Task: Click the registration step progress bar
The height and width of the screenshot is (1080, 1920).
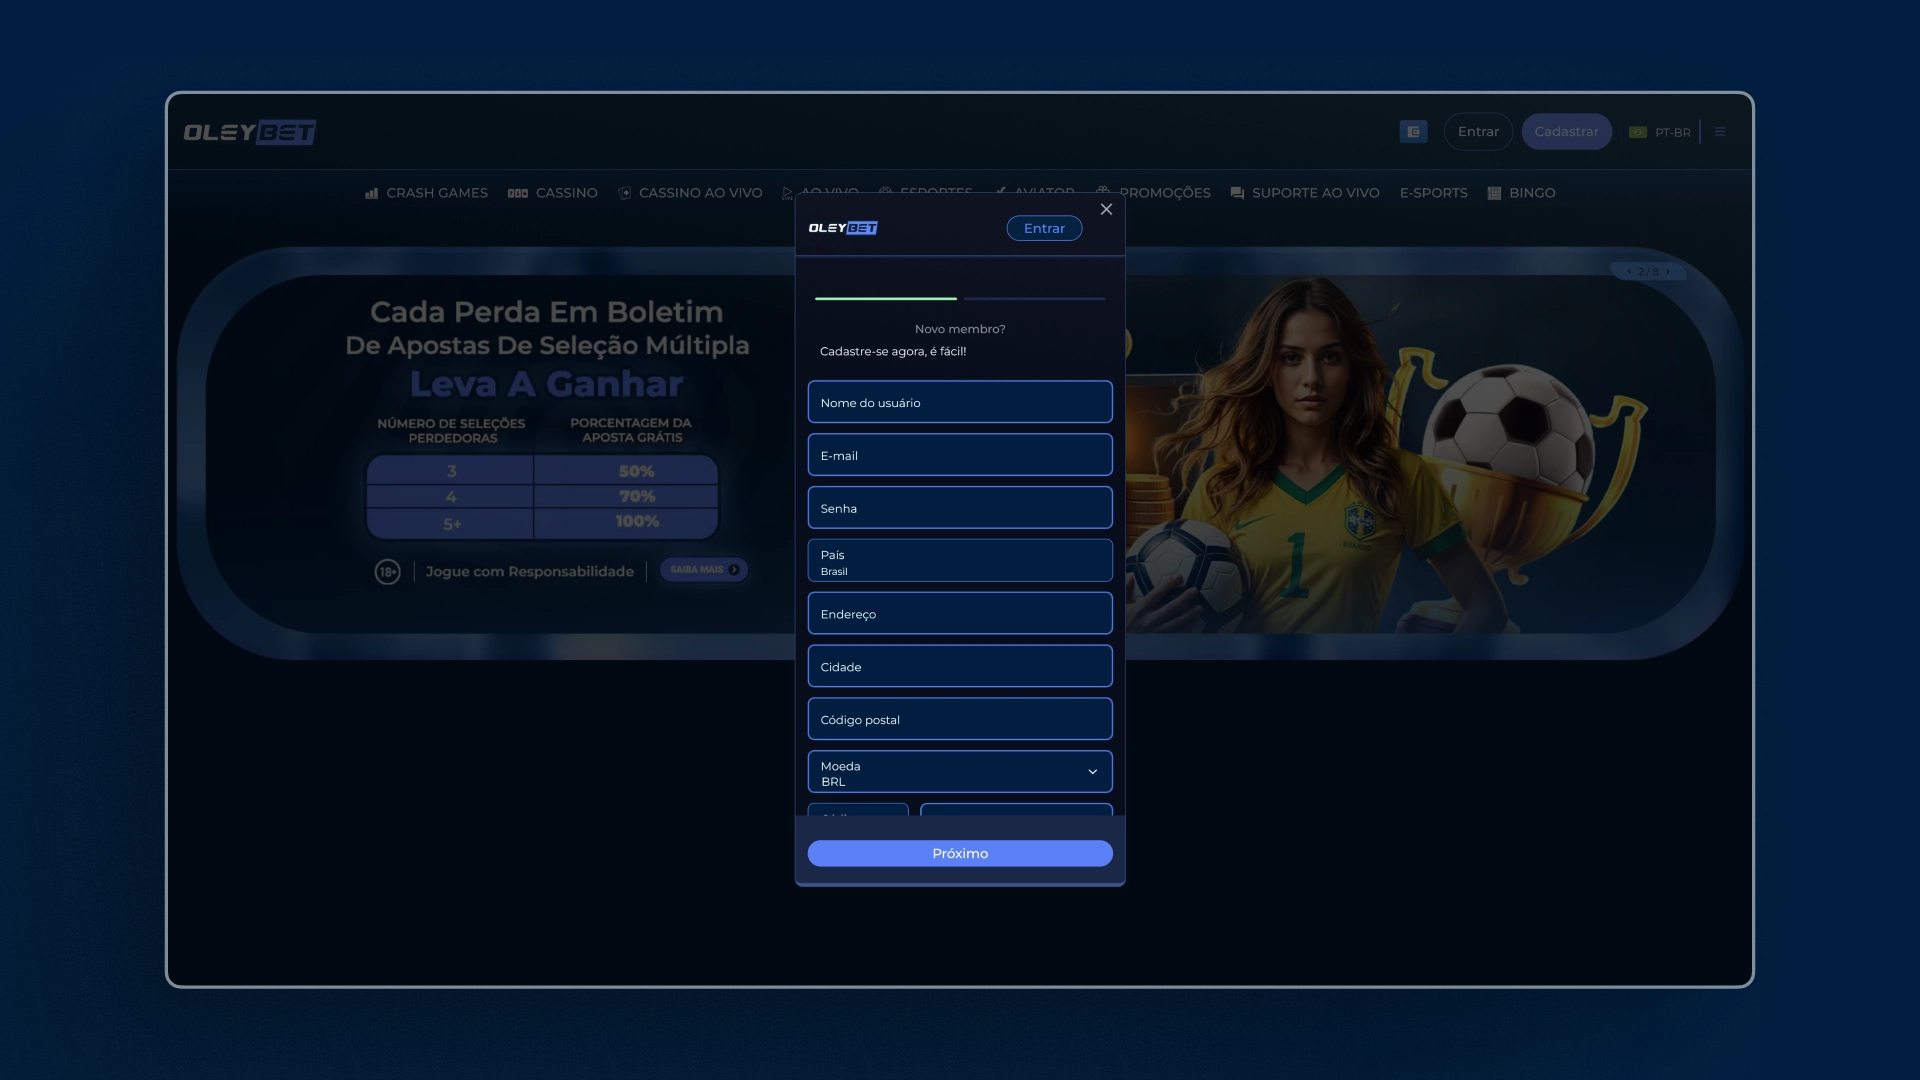Action: (x=960, y=298)
